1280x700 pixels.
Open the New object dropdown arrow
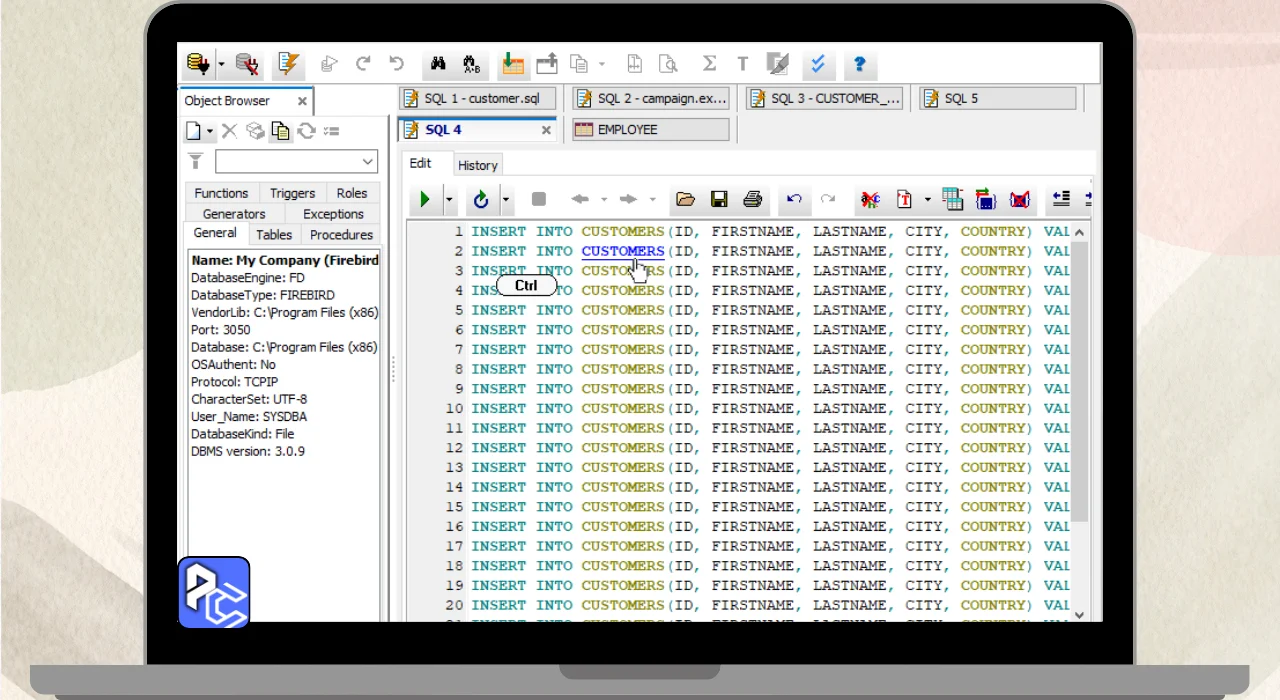210,131
